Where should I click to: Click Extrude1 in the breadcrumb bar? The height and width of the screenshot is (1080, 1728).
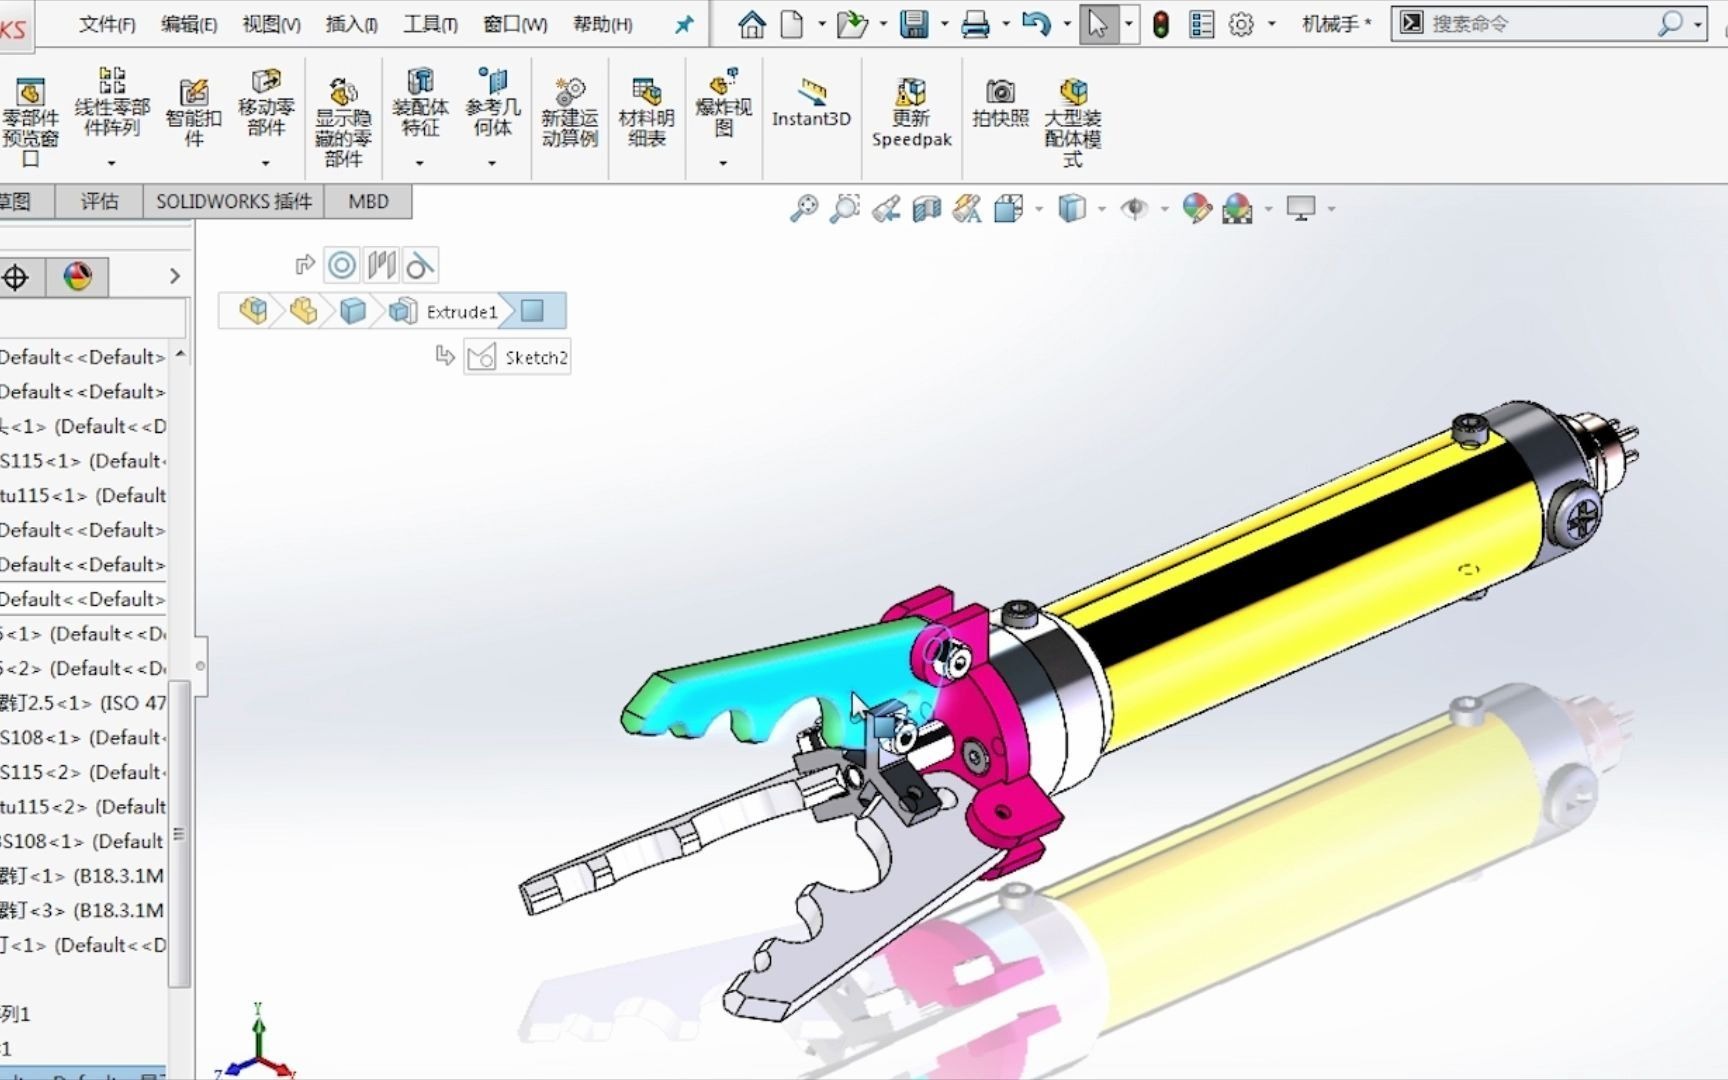tap(463, 311)
